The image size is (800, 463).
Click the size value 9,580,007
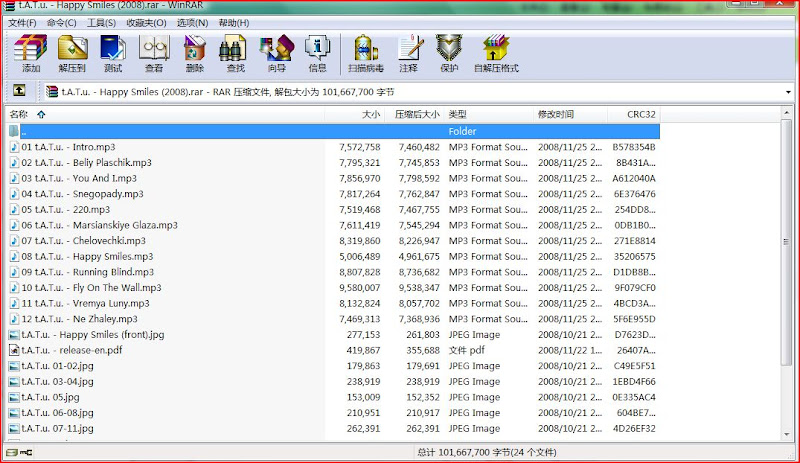tap(360, 288)
